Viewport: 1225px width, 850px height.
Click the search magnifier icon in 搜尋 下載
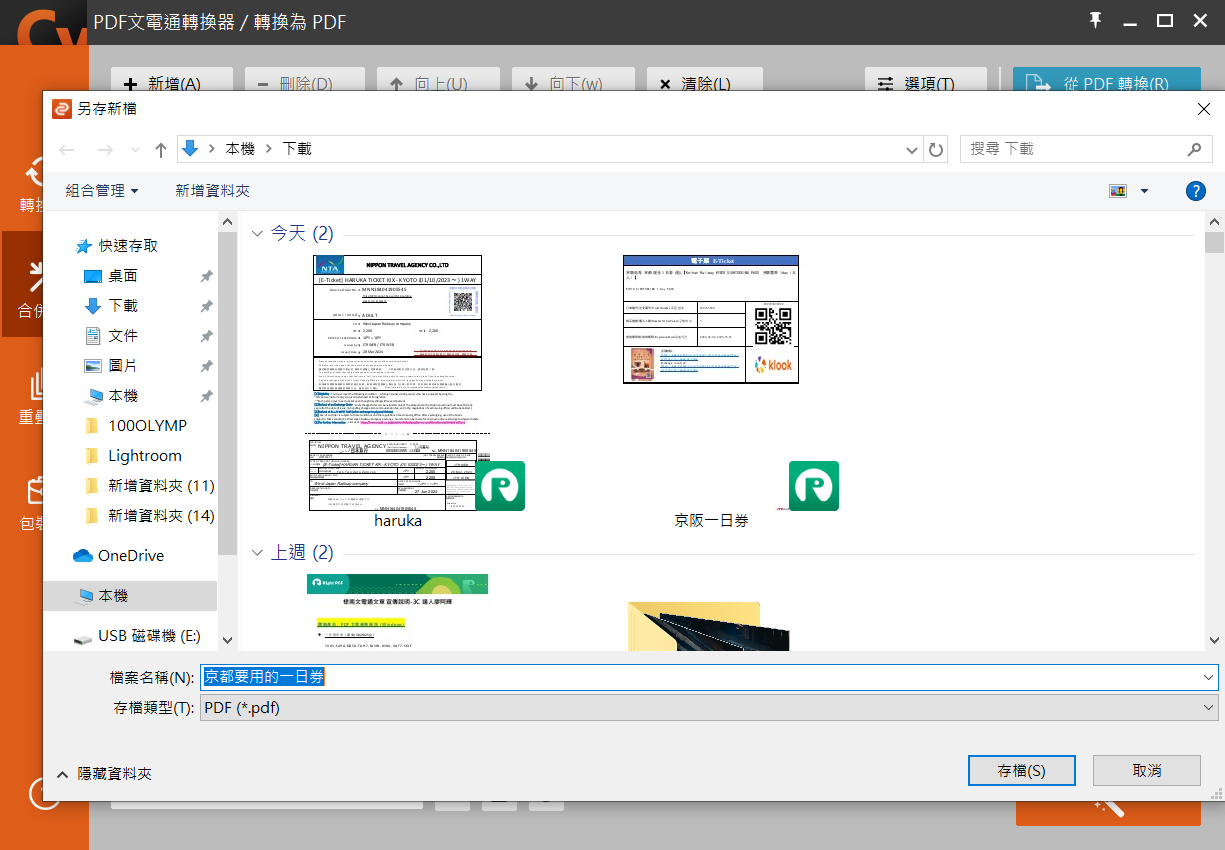click(x=1194, y=149)
